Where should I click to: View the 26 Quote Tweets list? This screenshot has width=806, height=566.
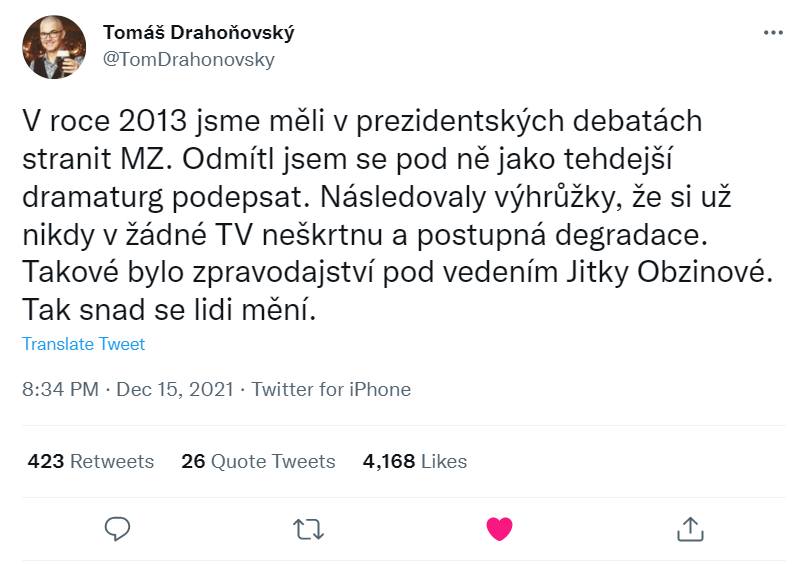click(258, 461)
